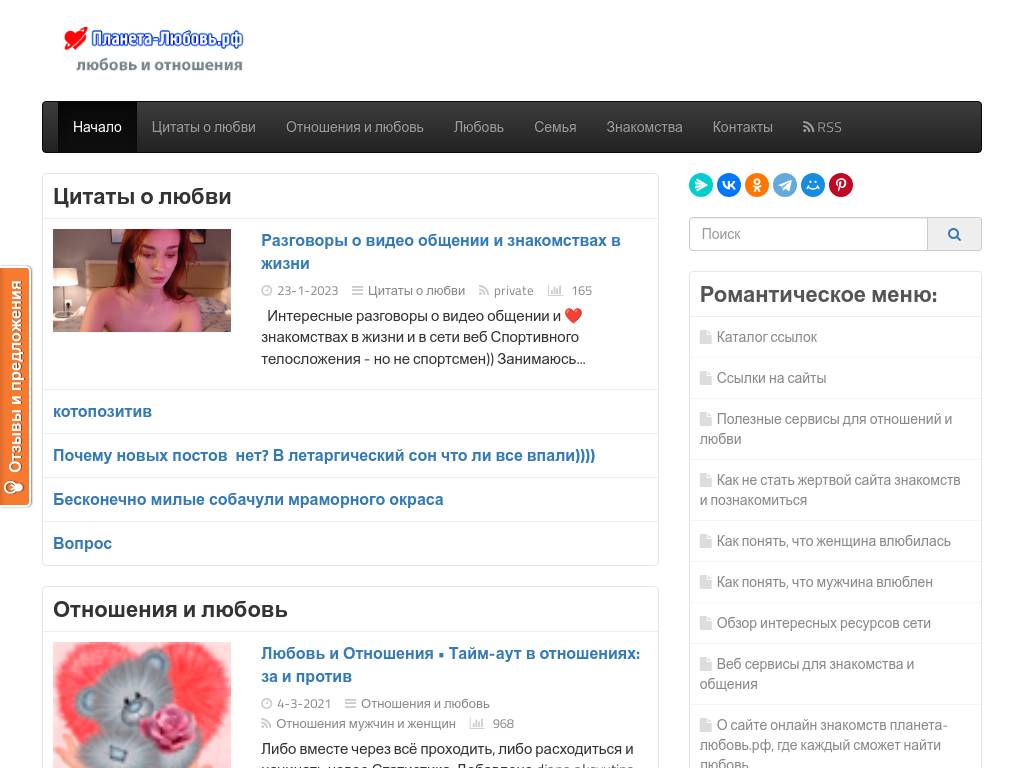Image resolution: width=1024 pixels, height=768 pixels.
Task: Click the teddy bear heart thumbnail
Action: point(142,704)
